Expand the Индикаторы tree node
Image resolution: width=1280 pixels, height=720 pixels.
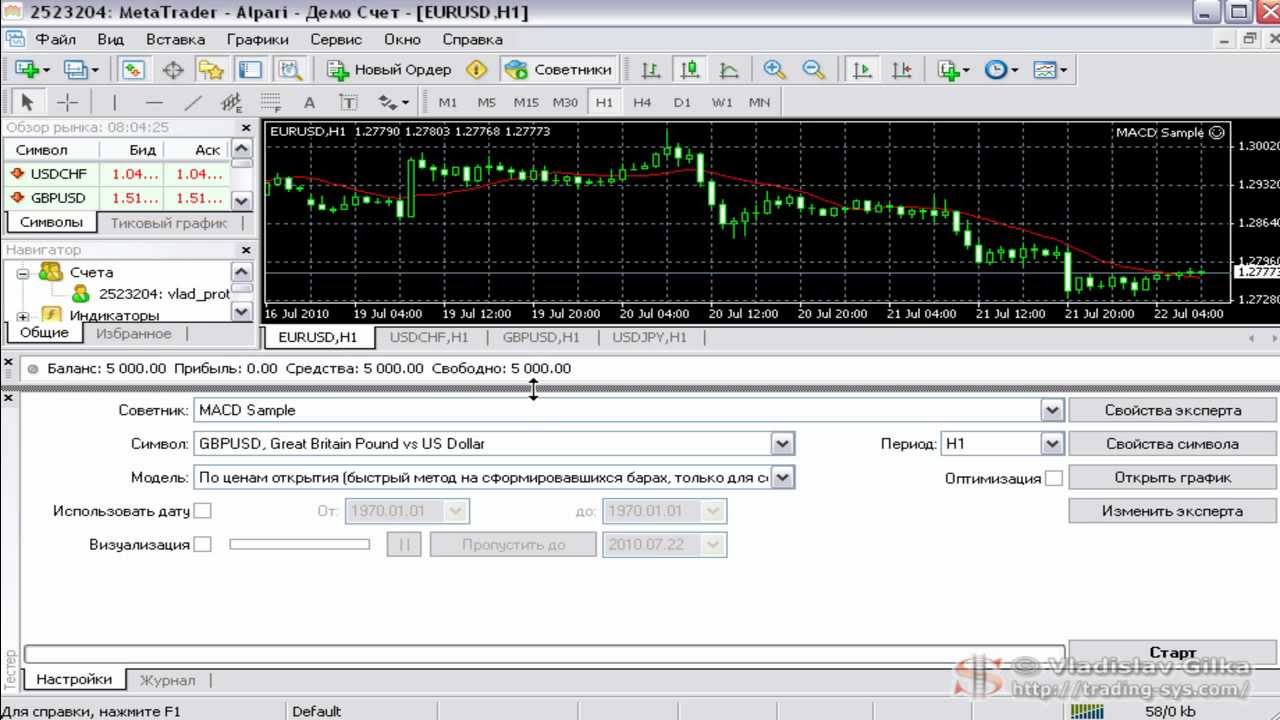click(24, 316)
